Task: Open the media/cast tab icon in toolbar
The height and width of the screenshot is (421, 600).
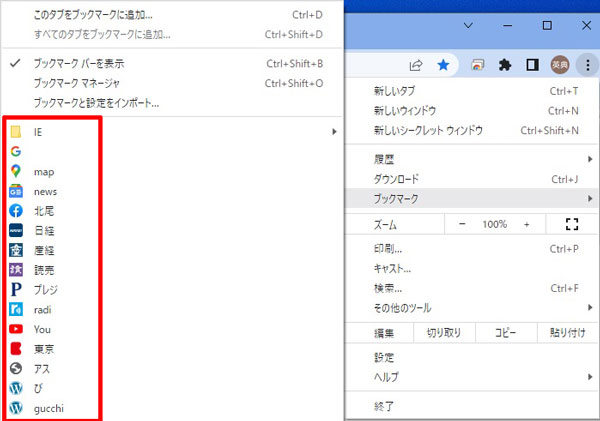Action: click(477, 65)
